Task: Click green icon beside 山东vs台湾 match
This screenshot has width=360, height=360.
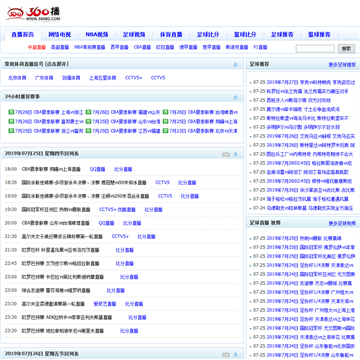Action: pyautogui.click(x=88, y=122)
